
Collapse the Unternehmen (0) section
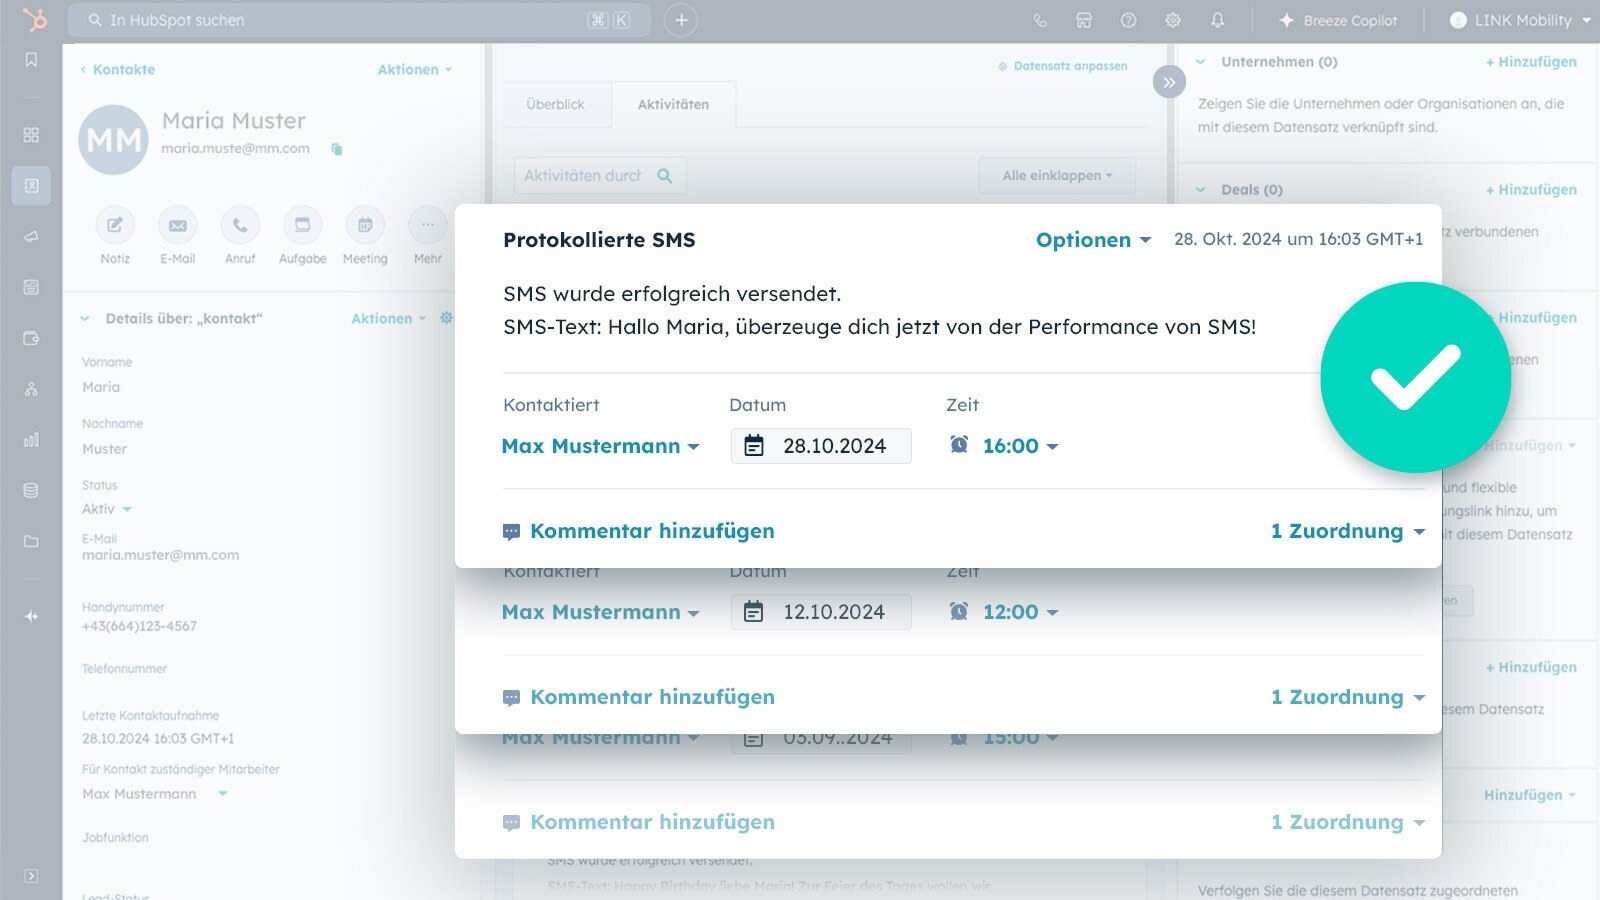point(1201,62)
